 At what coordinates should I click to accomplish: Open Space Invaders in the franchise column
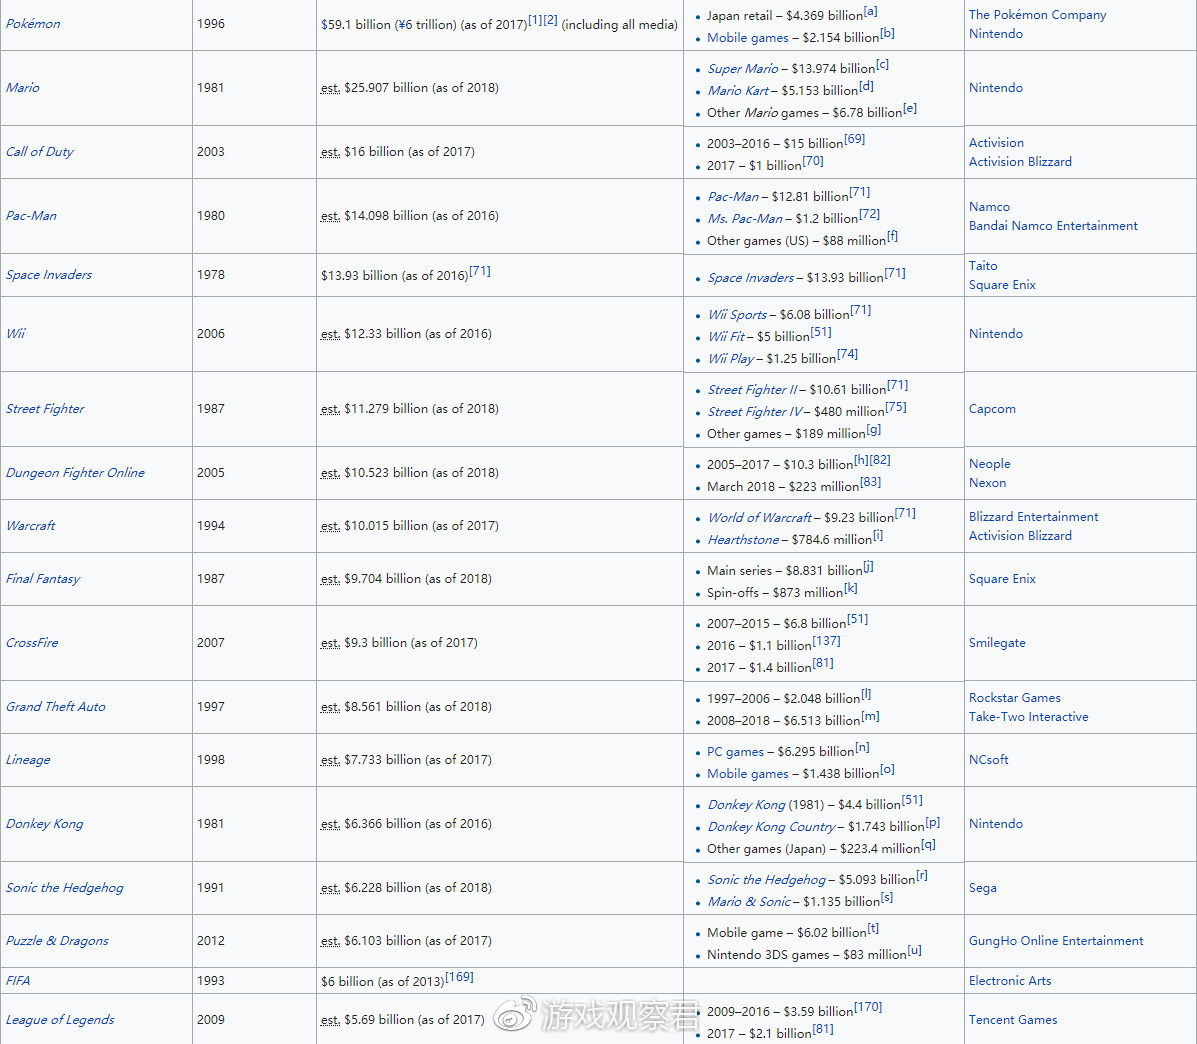coord(49,275)
